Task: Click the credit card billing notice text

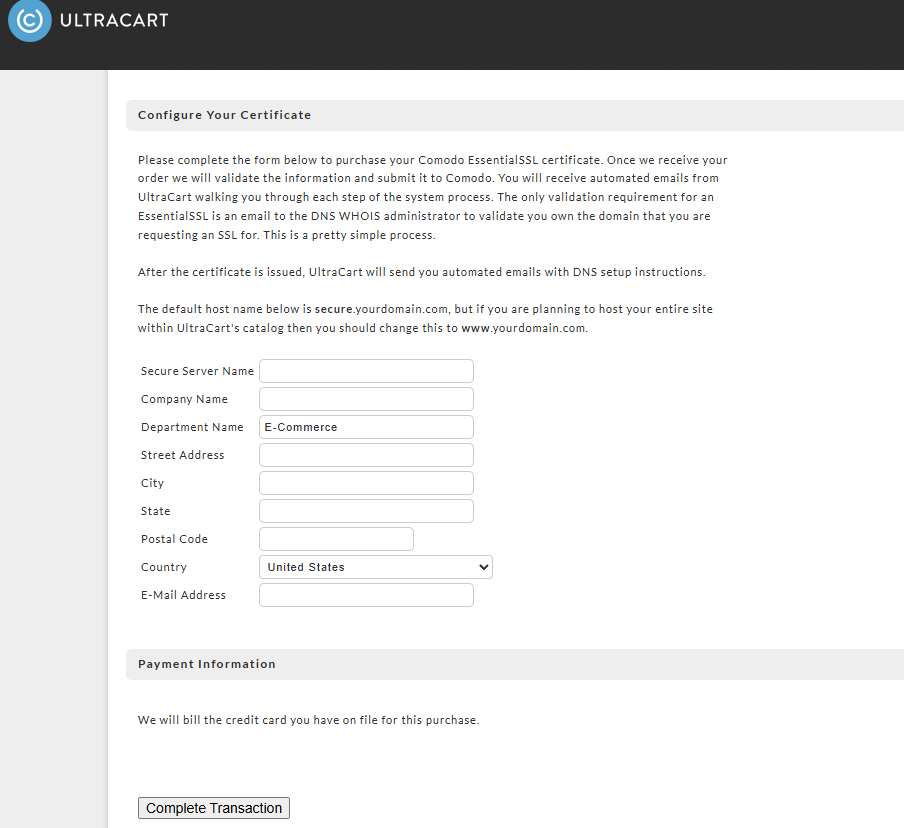Action: [308, 720]
